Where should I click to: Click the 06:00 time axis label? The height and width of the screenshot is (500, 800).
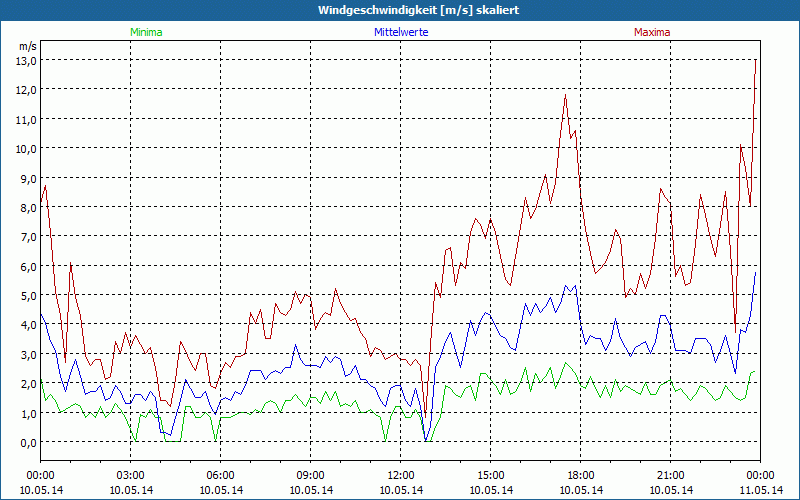point(220,476)
